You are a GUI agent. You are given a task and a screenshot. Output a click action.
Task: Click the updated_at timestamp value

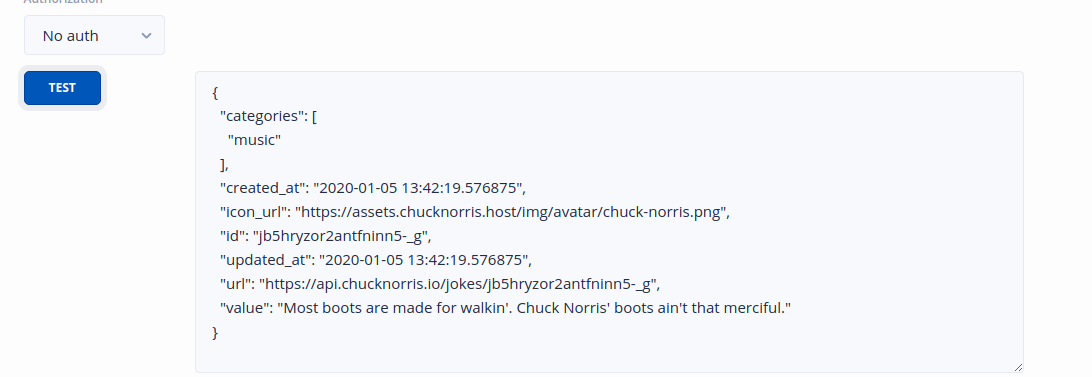click(423, 260)
